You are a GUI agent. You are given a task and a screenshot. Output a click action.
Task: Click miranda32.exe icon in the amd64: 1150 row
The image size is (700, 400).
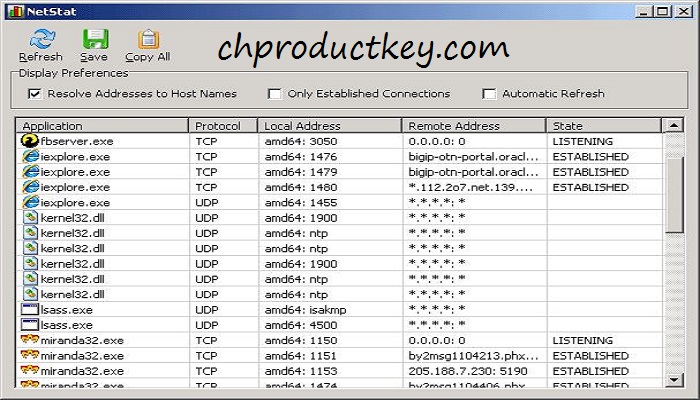coord(30,339)
